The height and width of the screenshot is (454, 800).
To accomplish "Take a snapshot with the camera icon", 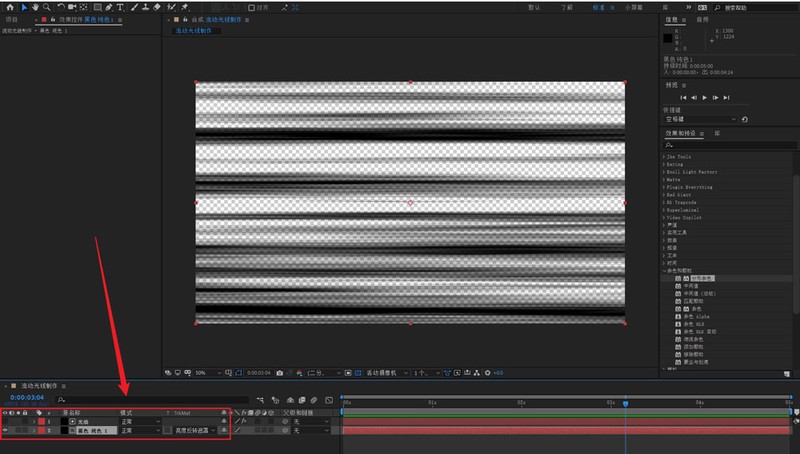I will pyautogui.click(x=279, y=372).
